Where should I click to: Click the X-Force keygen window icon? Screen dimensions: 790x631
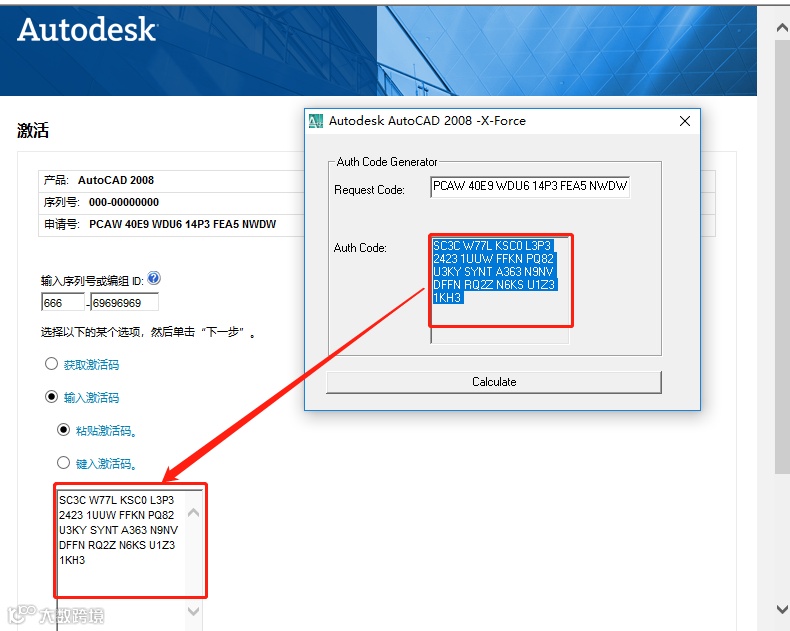(x=316, y=121)
